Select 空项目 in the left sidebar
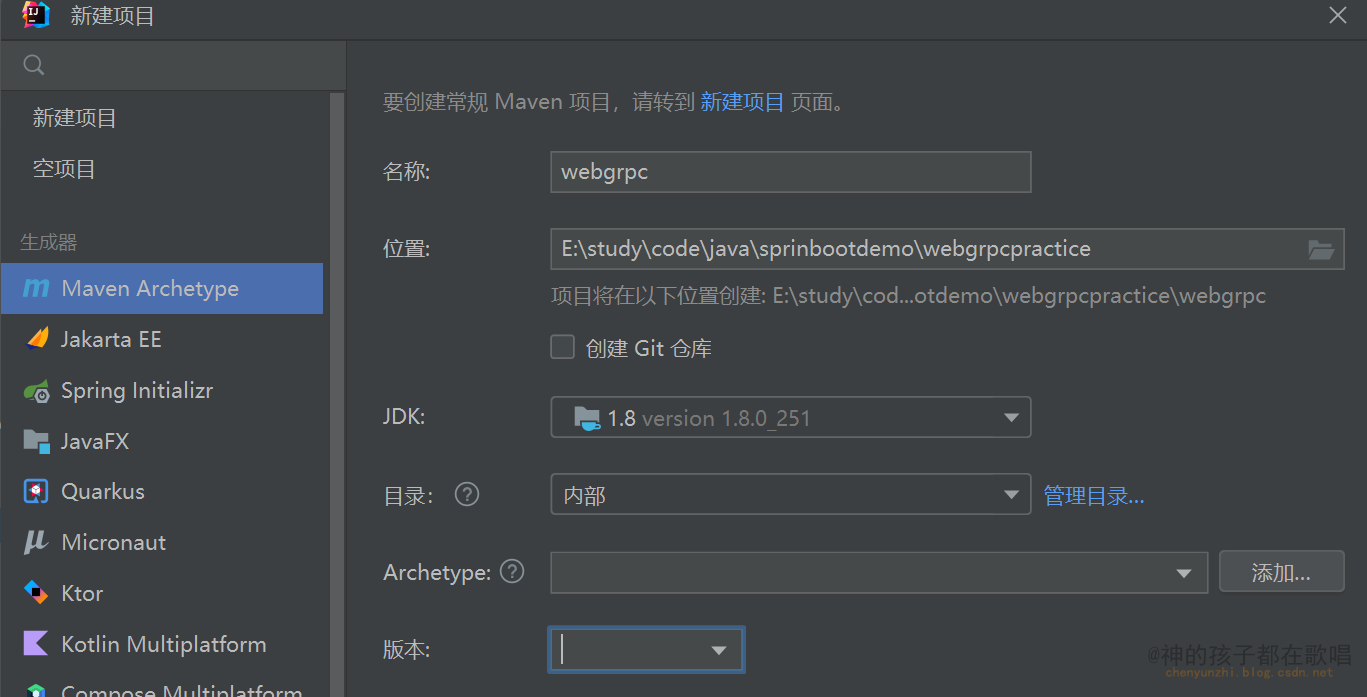 (64, 169)
